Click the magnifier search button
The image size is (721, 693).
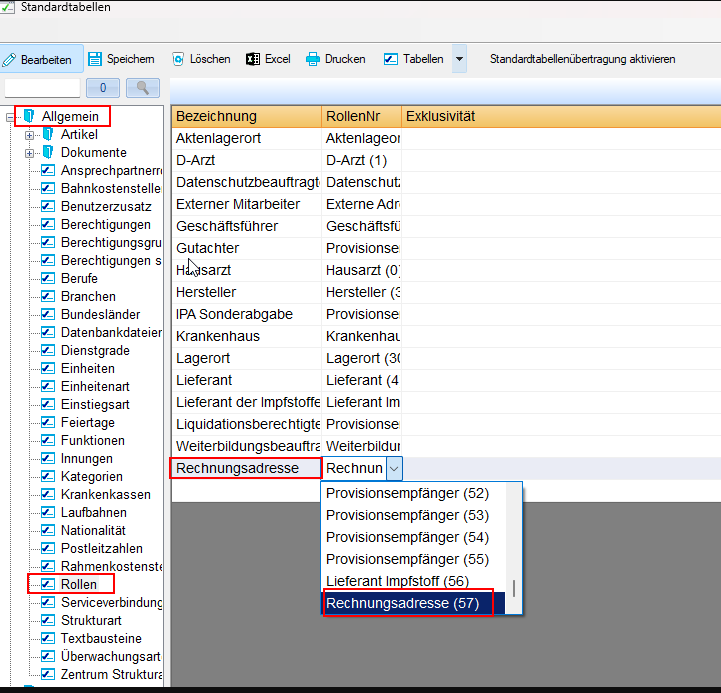click(143, 88)
